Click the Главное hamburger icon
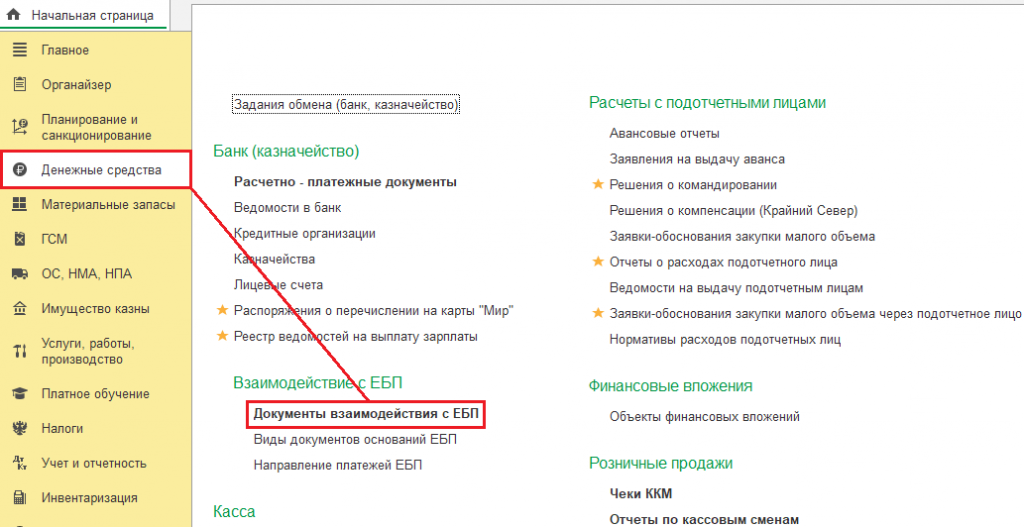The height and width of the screenshot is (527, 1024). [20, 50]
